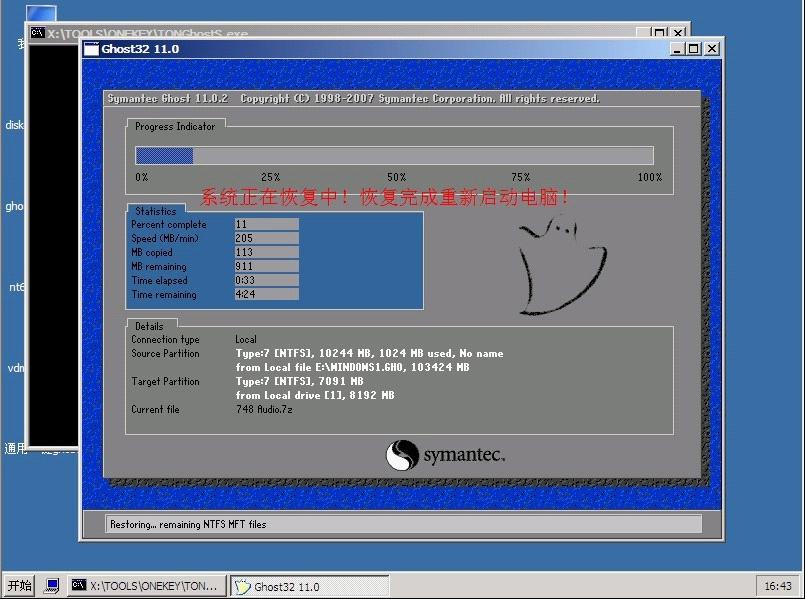This screenshot has height=599, width=805.
Task: Click the "Time remaining" label
Action: point(164,294)
